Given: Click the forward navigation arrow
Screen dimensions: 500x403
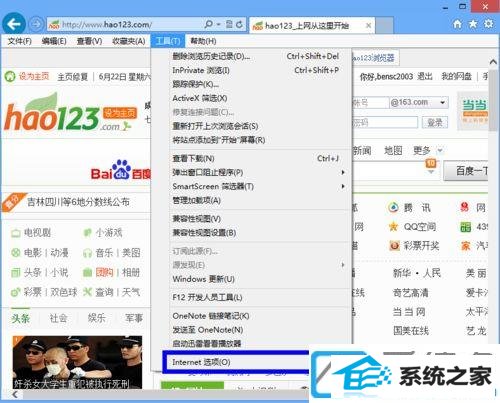Looking at the screenshot, I should [x=36, y=24].
